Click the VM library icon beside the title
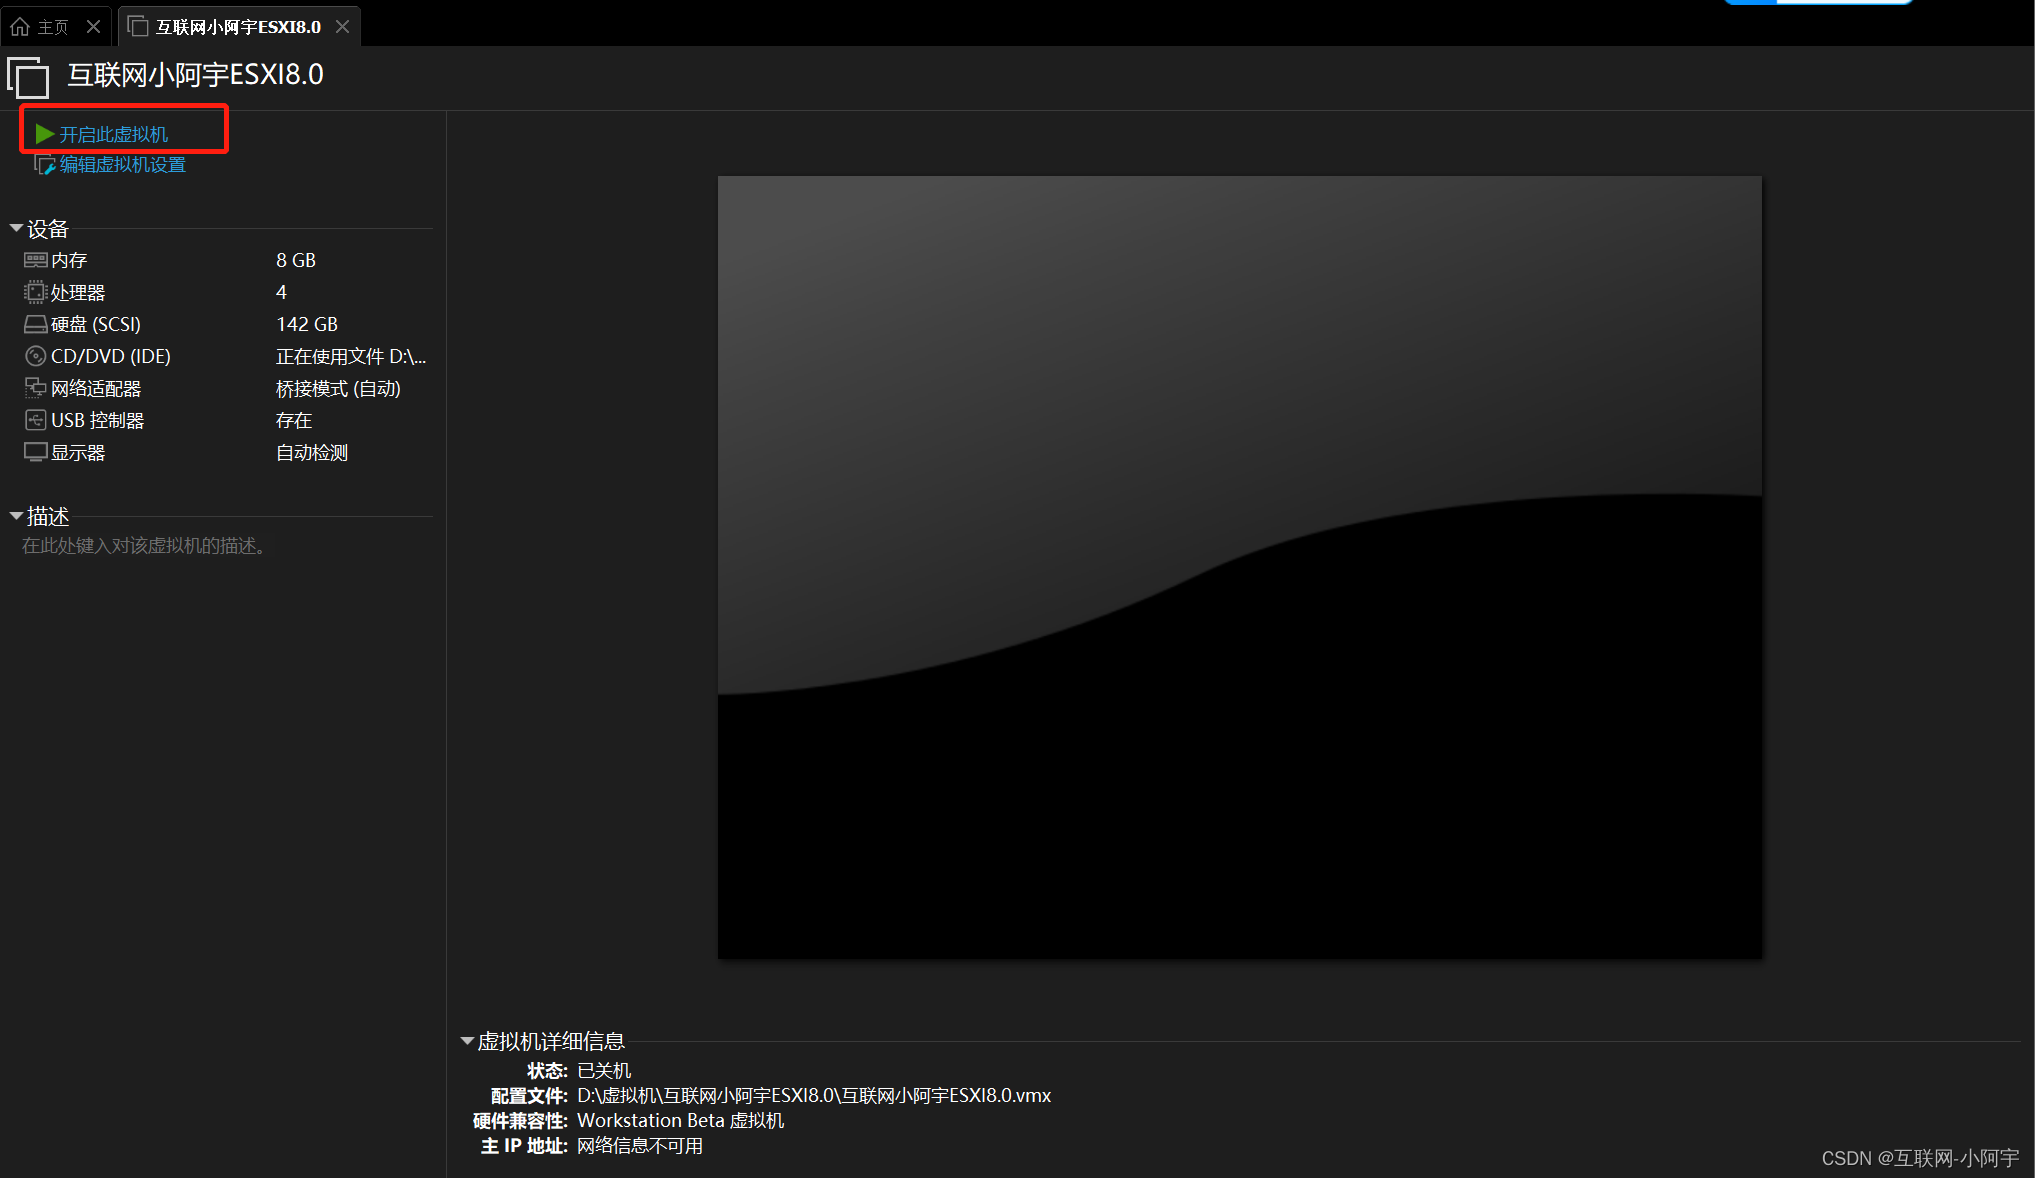The height and width of the screenshot is (1178, 2035). point(28,77)
